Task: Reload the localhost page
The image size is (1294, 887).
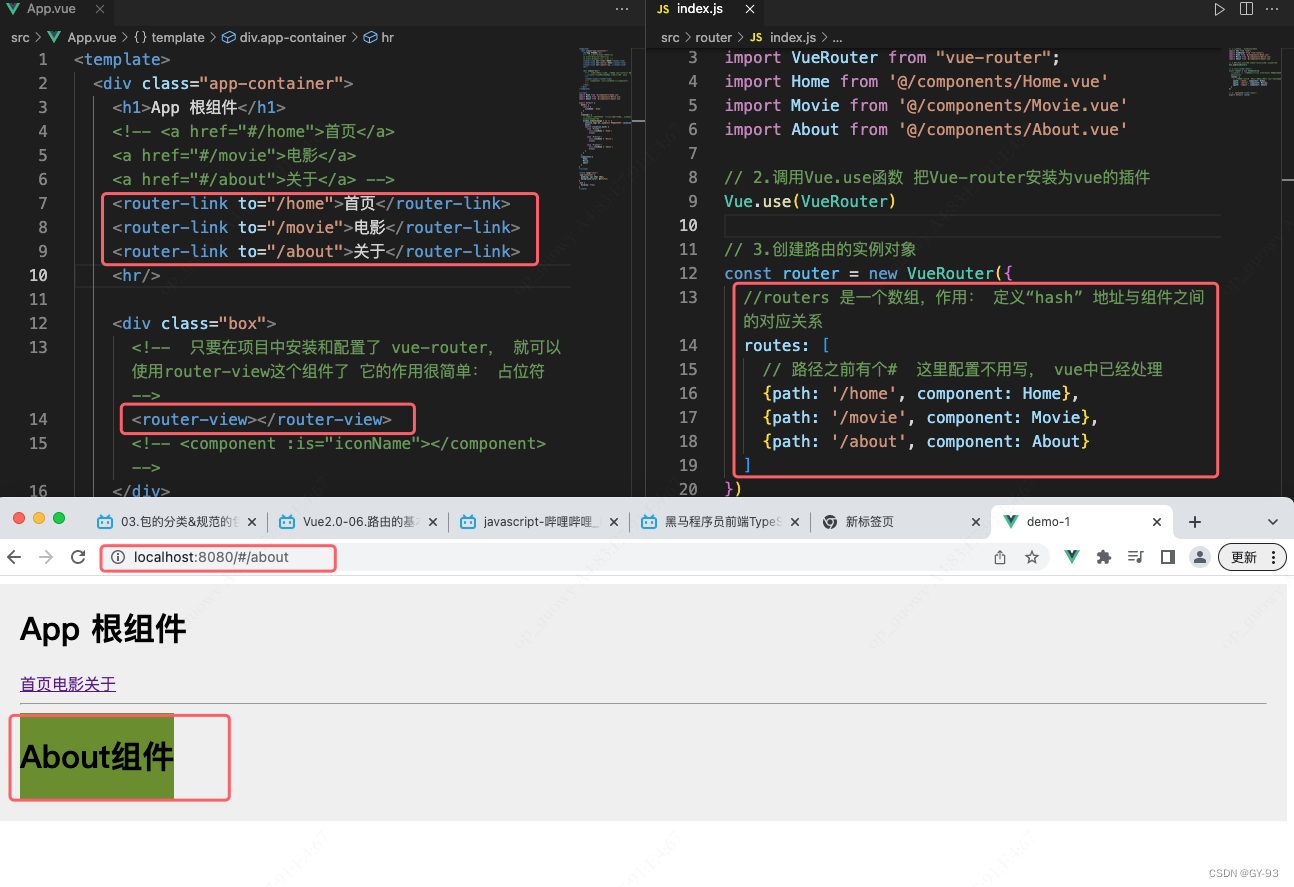Action: [x=77, y=557]
